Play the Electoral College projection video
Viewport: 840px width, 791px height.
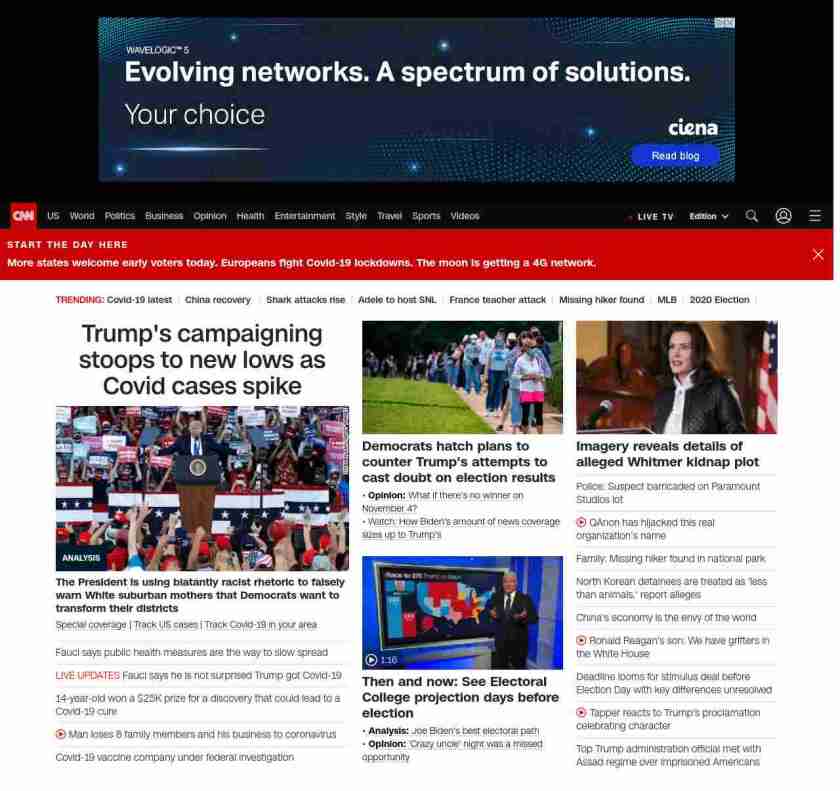point(371,660)
